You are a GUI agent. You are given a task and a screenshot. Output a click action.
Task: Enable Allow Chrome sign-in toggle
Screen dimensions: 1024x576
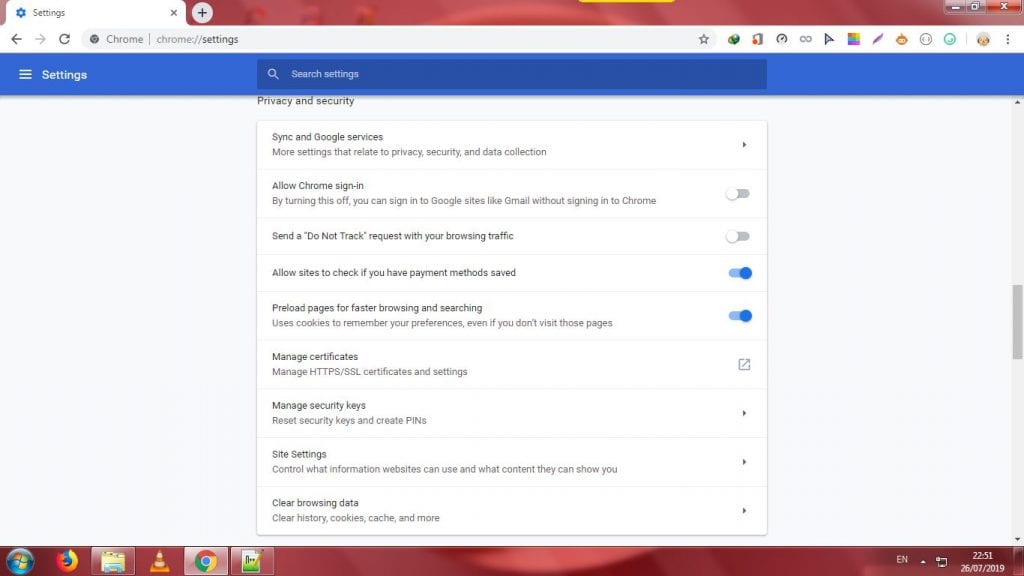click(x=738, y=194)
